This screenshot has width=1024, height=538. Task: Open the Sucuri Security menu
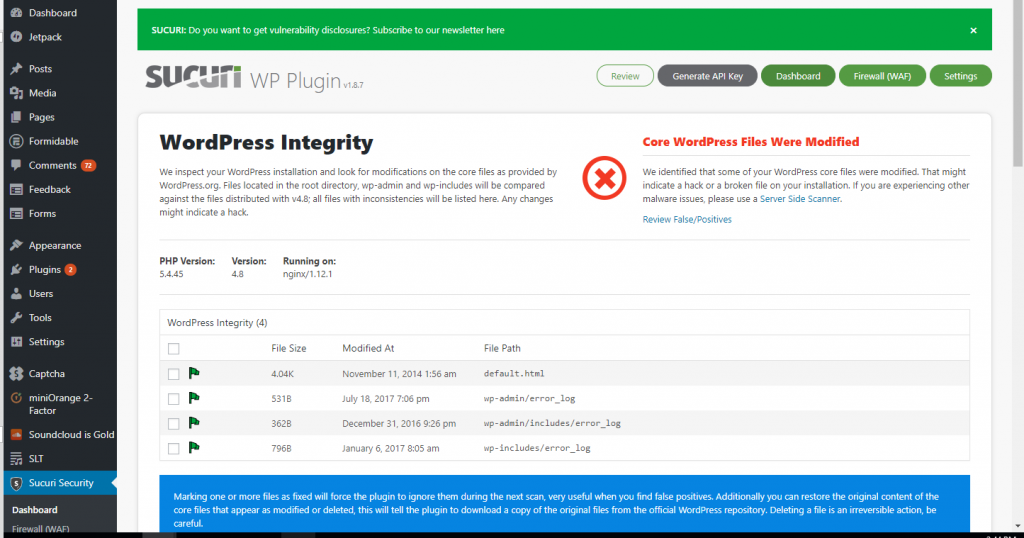(60, 483)
